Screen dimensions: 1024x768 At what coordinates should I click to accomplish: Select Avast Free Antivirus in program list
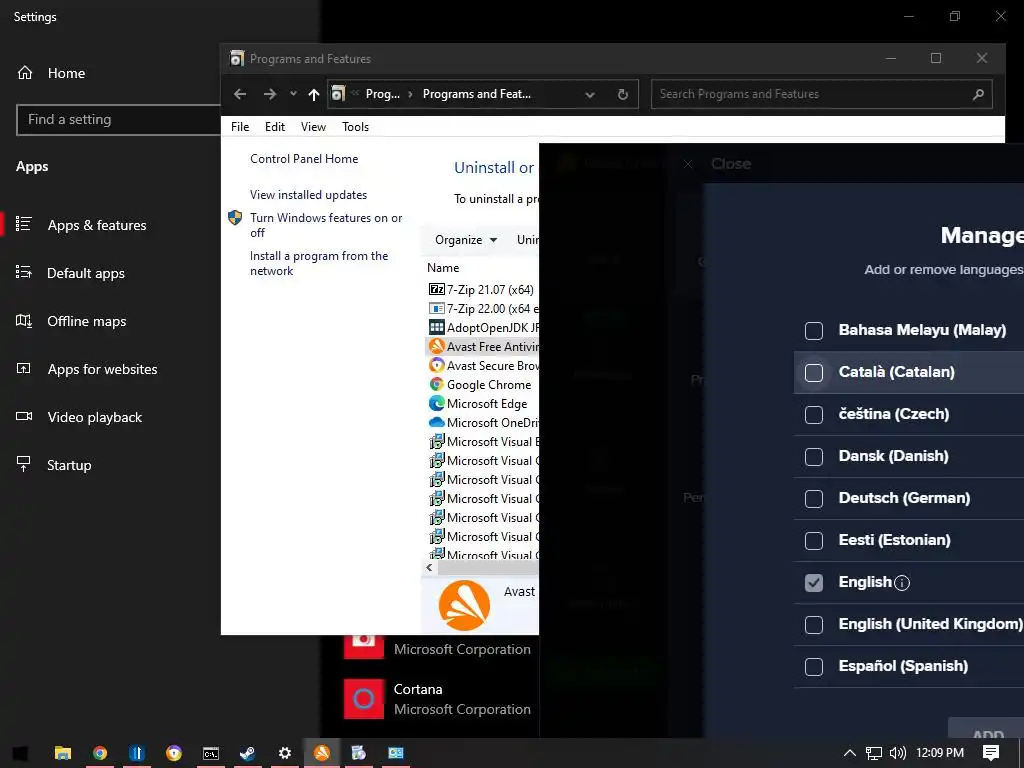coord(483,346)
